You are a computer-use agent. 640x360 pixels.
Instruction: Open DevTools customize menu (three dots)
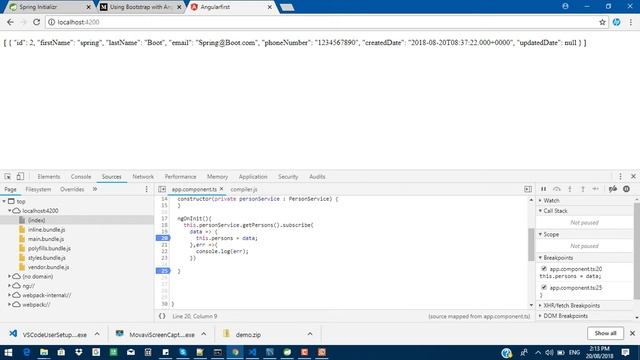click(620, 176)
